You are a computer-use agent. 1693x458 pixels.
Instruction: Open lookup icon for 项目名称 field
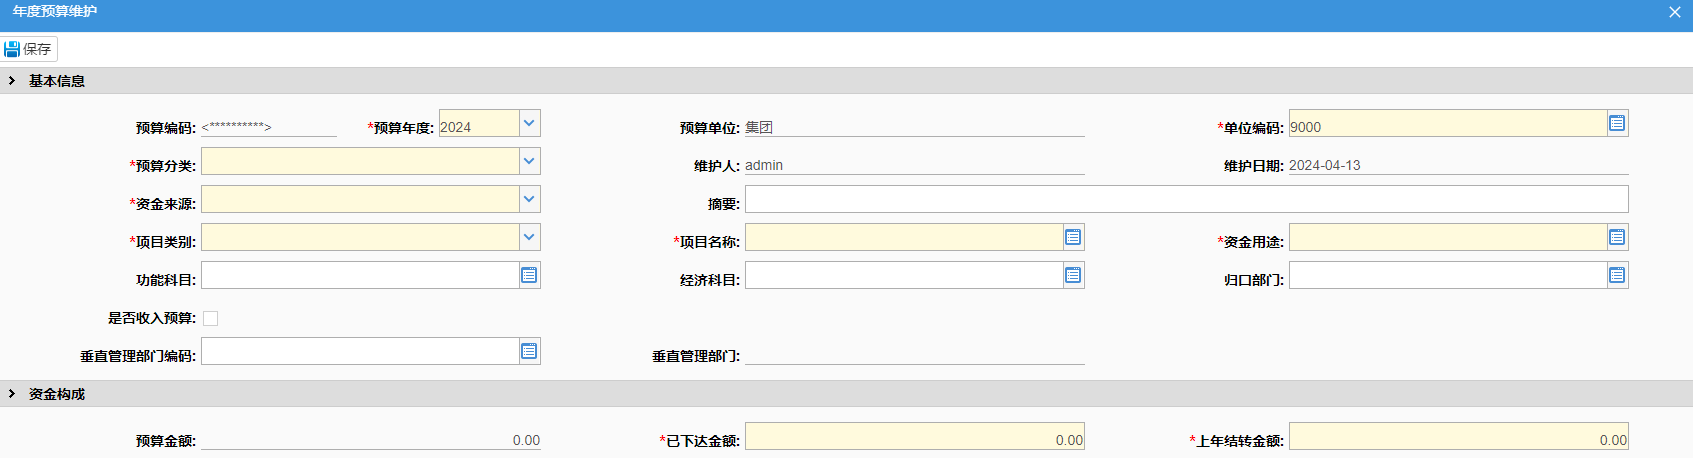pyautogui.click(x=1073, y=237)
